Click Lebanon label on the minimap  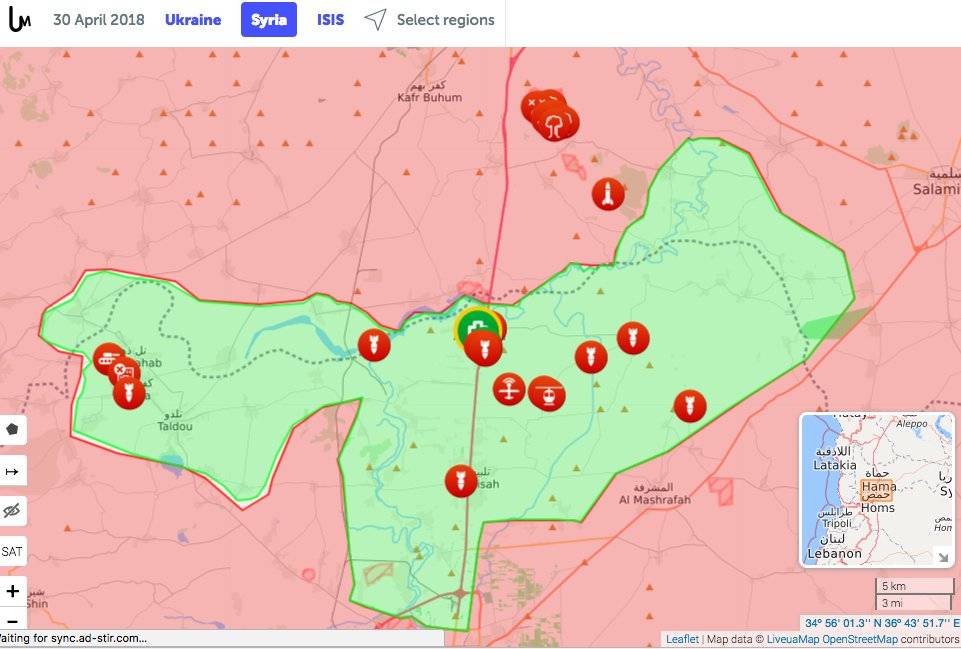click(x=834, y=553)
